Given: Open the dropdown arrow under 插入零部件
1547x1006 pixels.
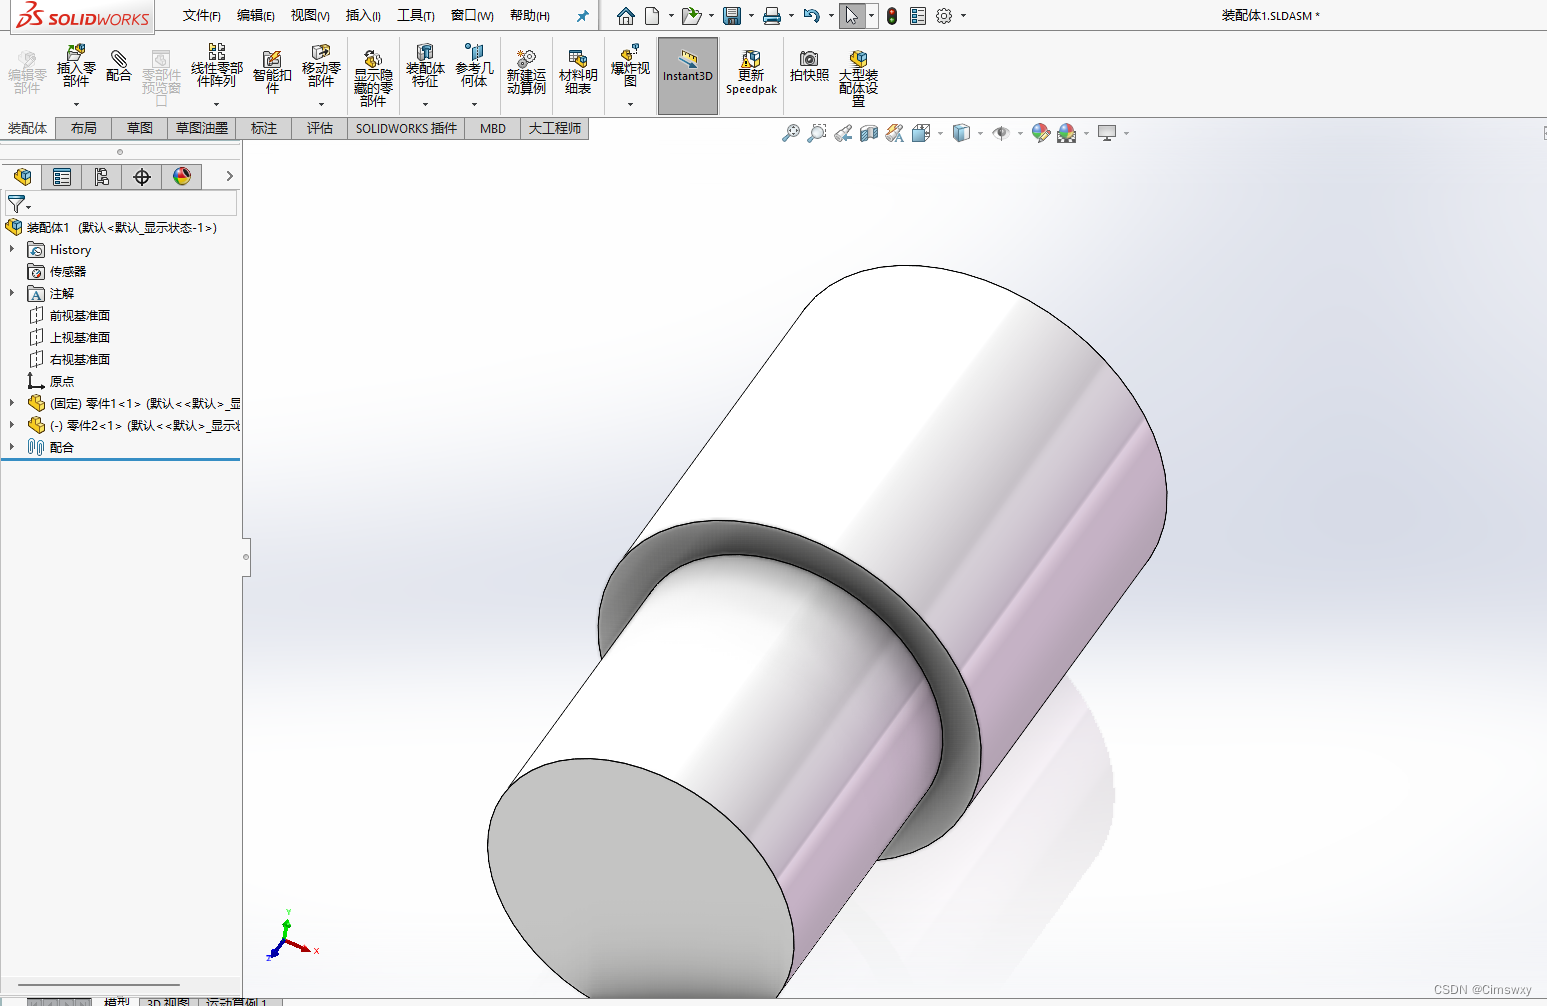Looking at the screenshot, I should pyautogui.click(x=76, y=104).
